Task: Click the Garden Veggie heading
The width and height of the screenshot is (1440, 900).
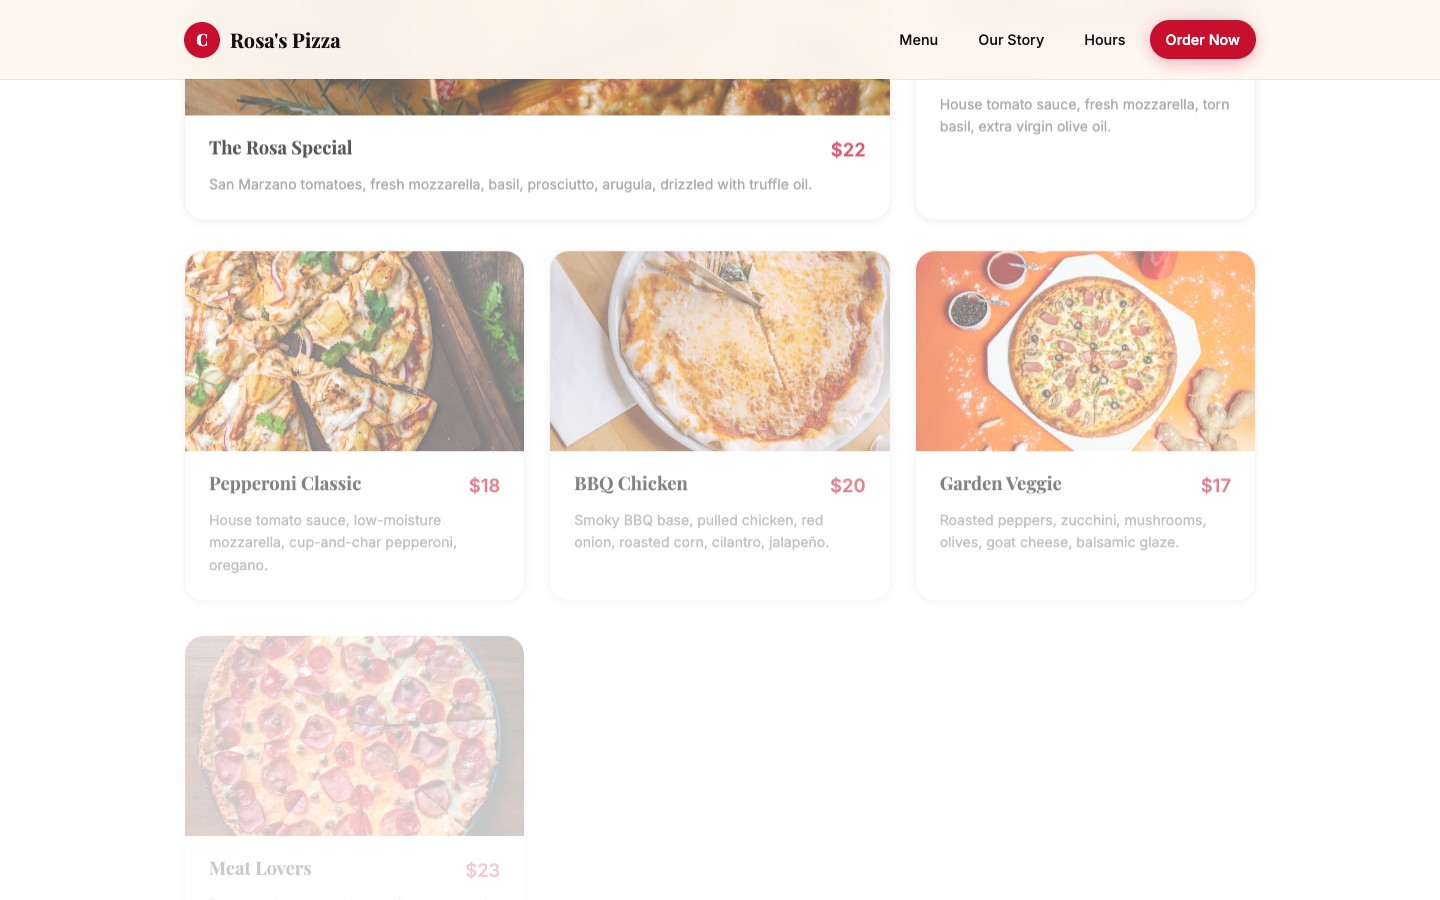Action: [1000, 484]
